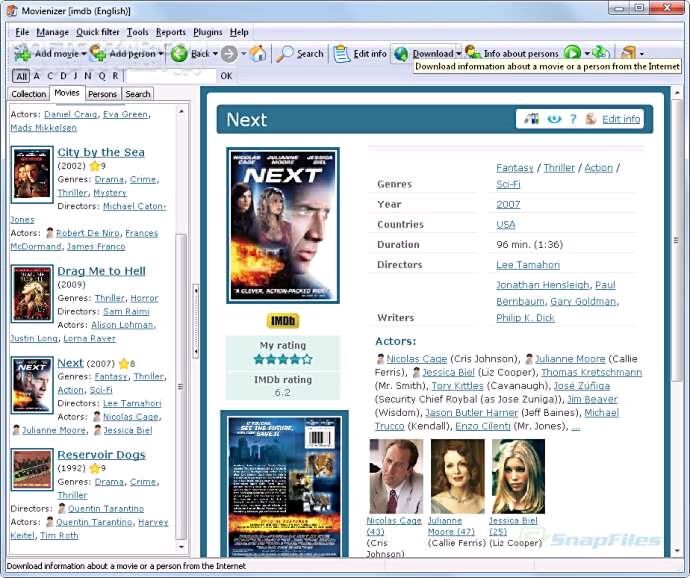Image resolution: width=690 pixels, height=578 pixels.
Task: Toggle letter filter D
Action: pos(63,76)
